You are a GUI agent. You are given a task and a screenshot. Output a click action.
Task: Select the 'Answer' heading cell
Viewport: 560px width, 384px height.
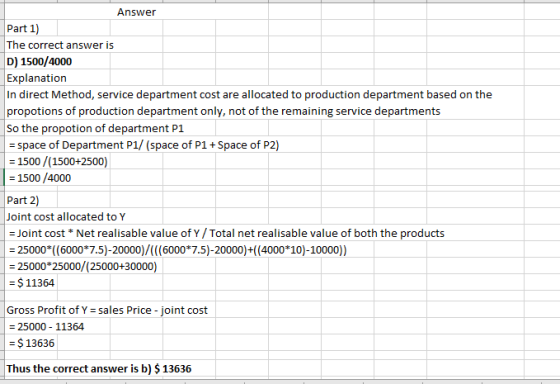tap(136, 12)
